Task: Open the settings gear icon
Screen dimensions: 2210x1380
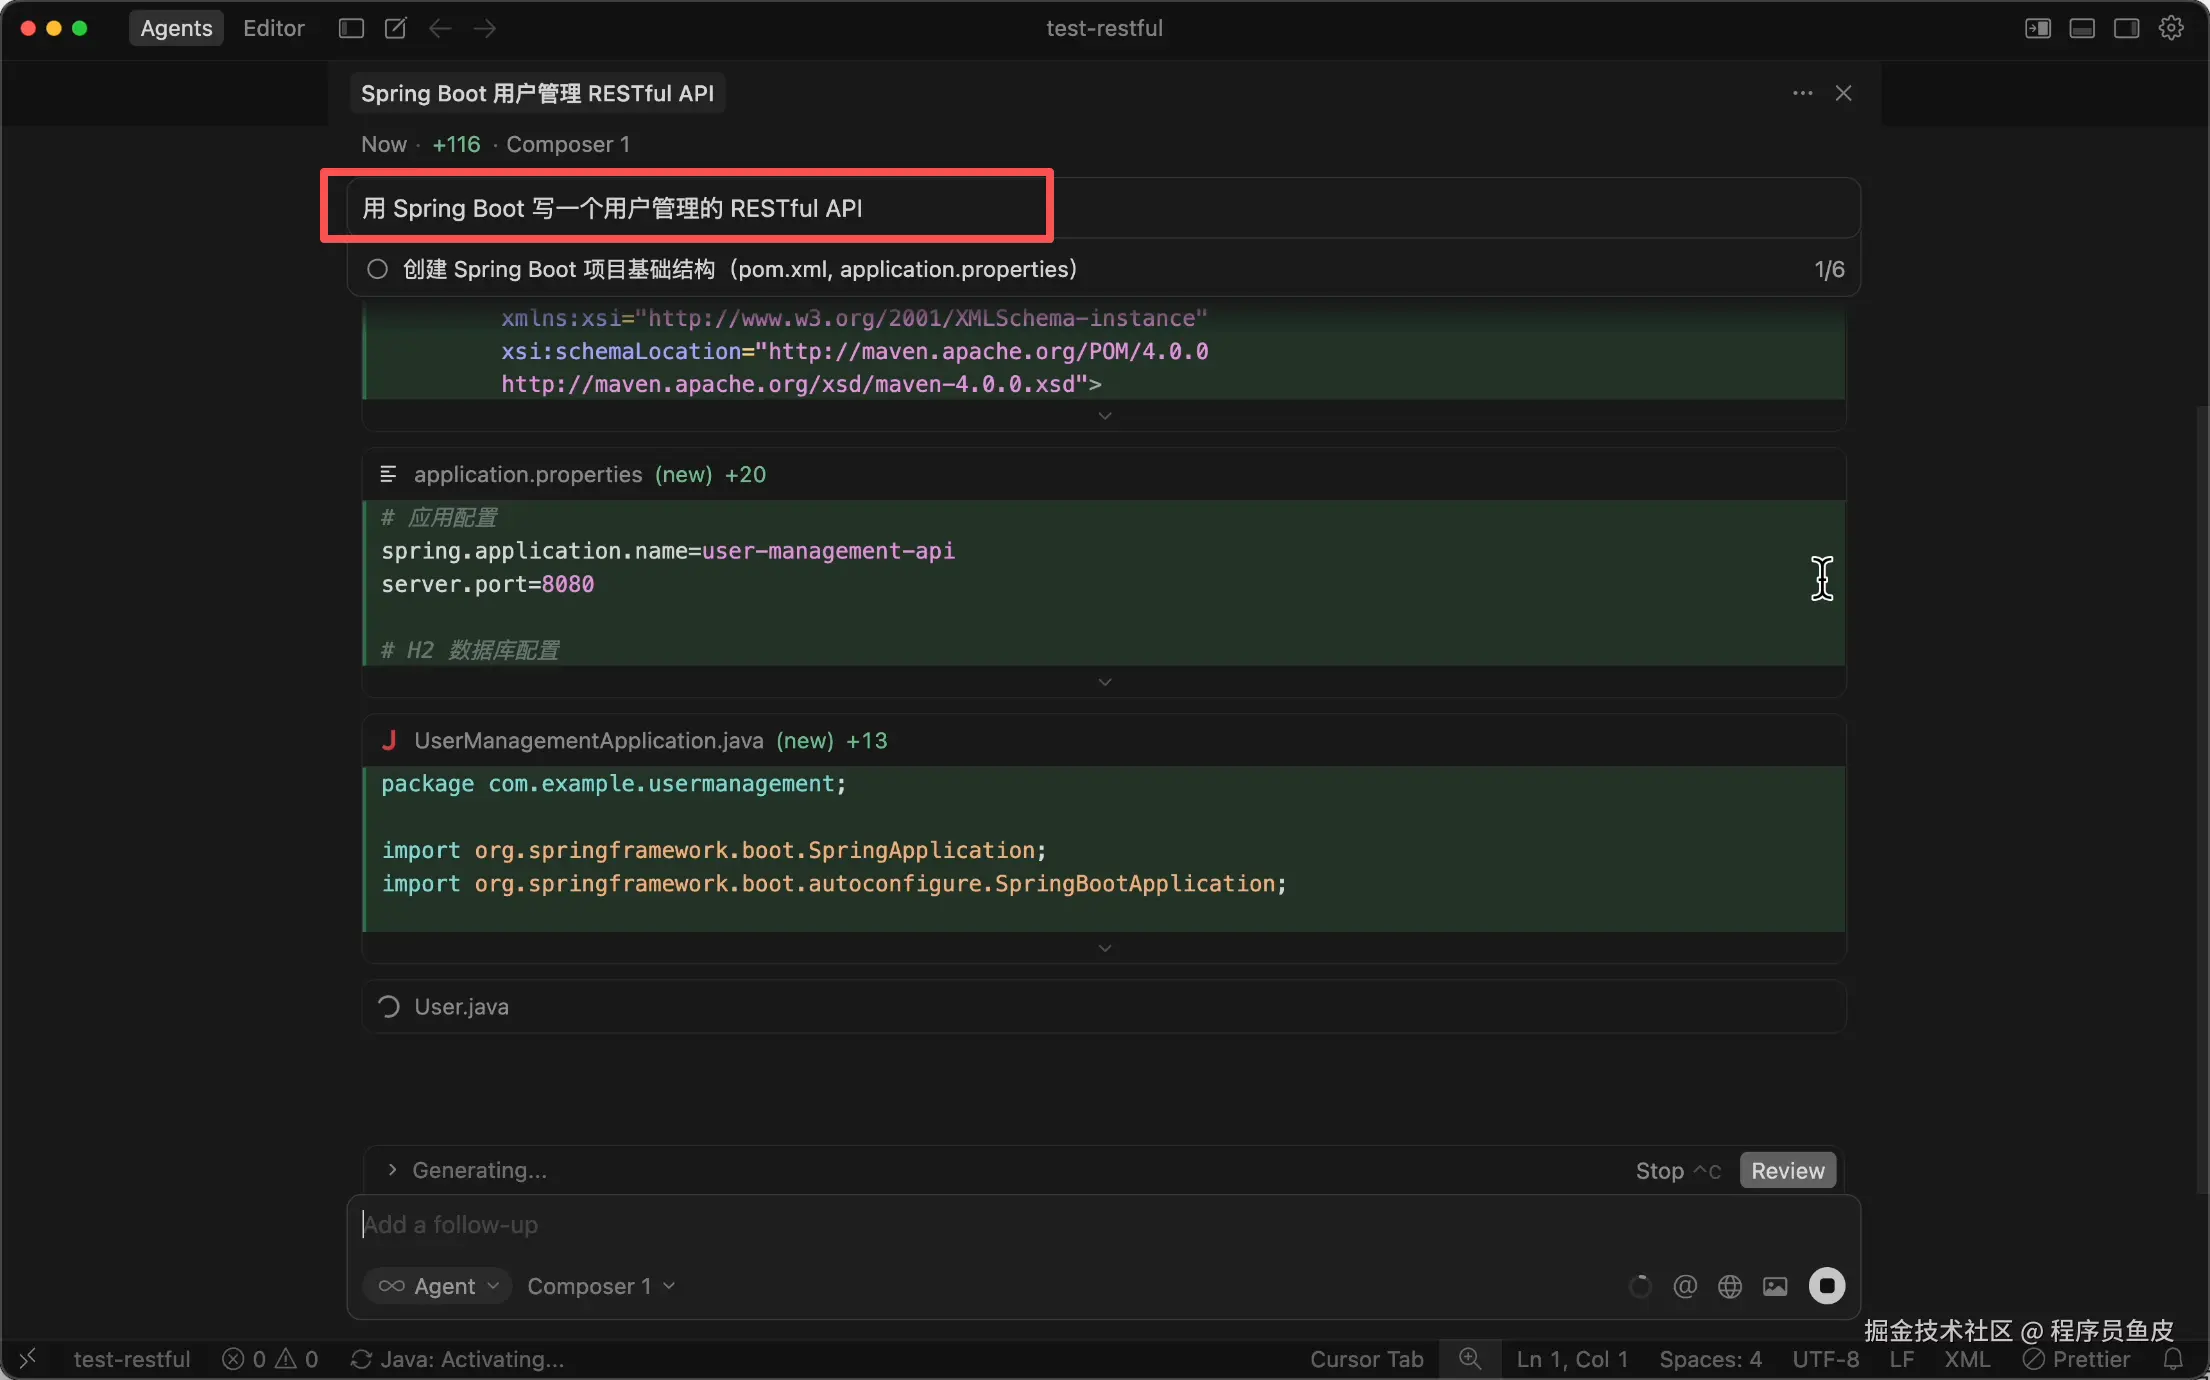Action: 2171,28
